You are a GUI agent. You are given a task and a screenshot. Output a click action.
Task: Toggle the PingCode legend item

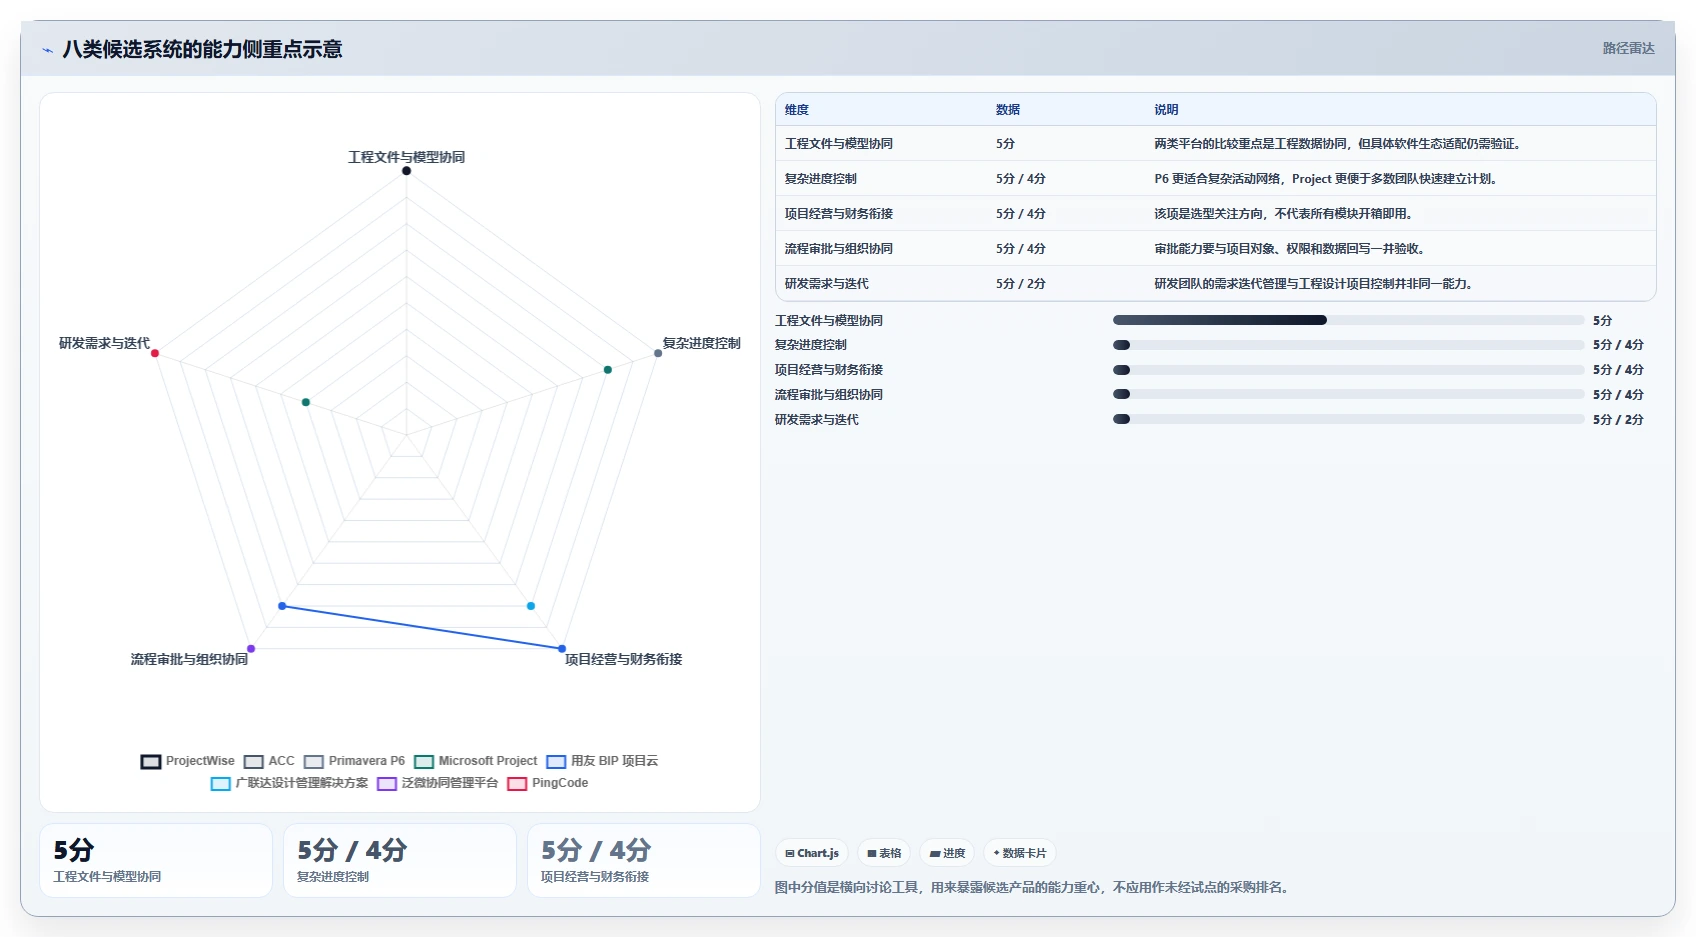(x=548, y=783)
